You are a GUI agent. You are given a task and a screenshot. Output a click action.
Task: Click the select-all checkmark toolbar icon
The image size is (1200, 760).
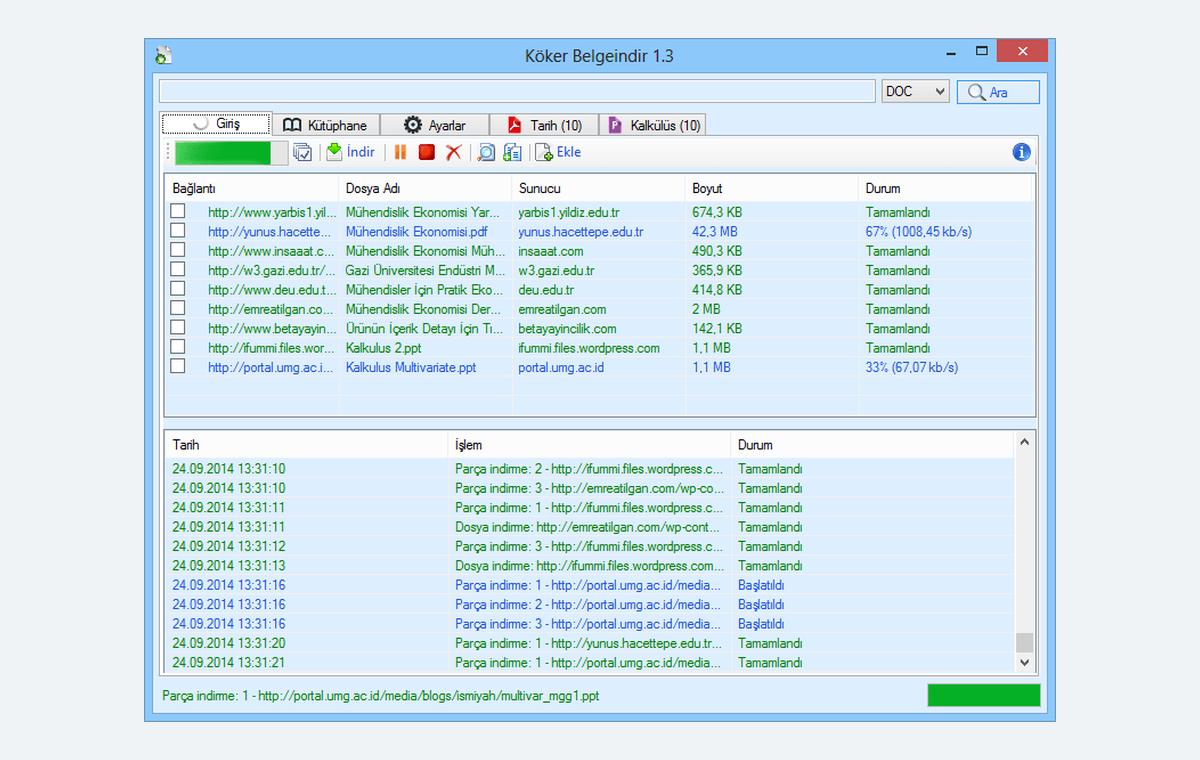point(303,153)
